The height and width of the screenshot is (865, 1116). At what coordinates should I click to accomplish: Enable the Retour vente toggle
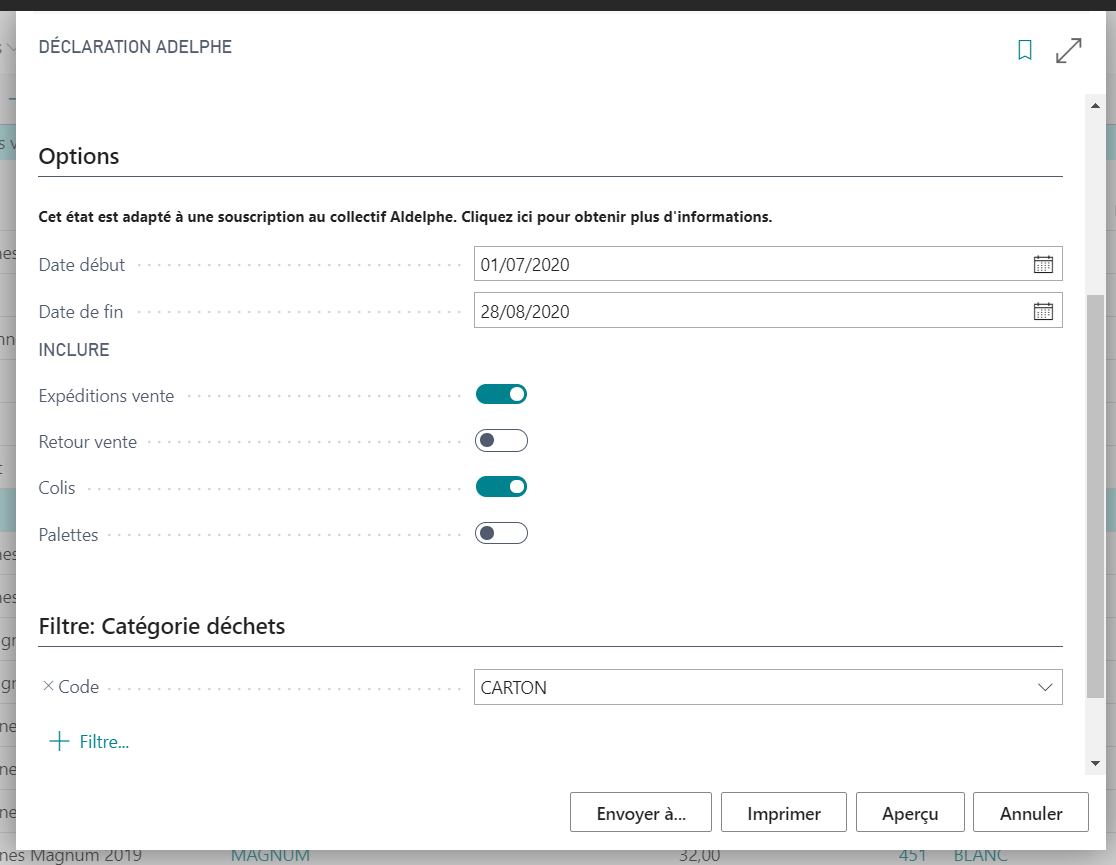tap(501, 441)
